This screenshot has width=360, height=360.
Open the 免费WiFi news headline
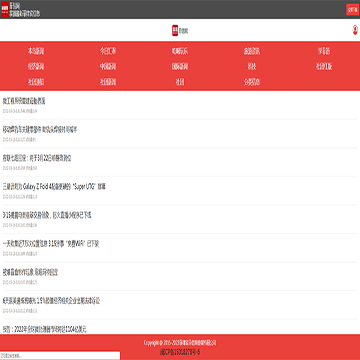(51, 244)
